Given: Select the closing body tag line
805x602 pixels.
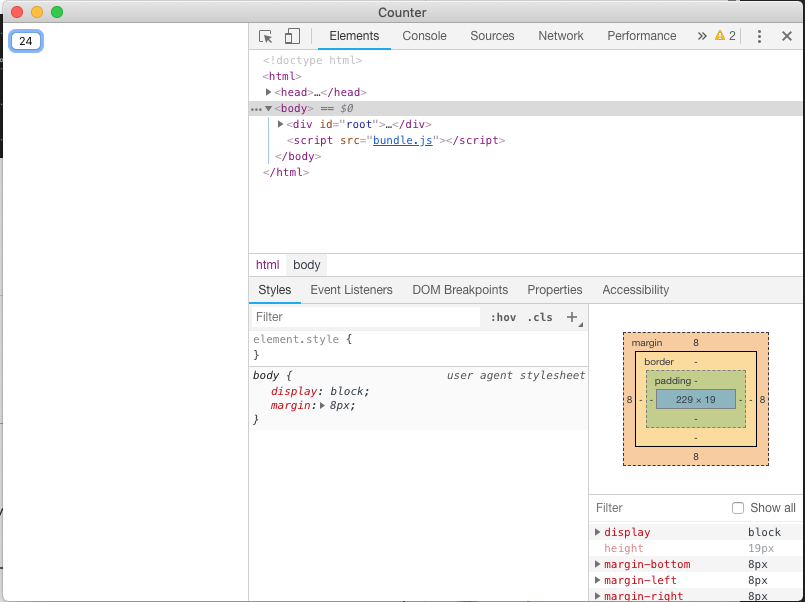Looking at the screenshot, I should [298, 156].
